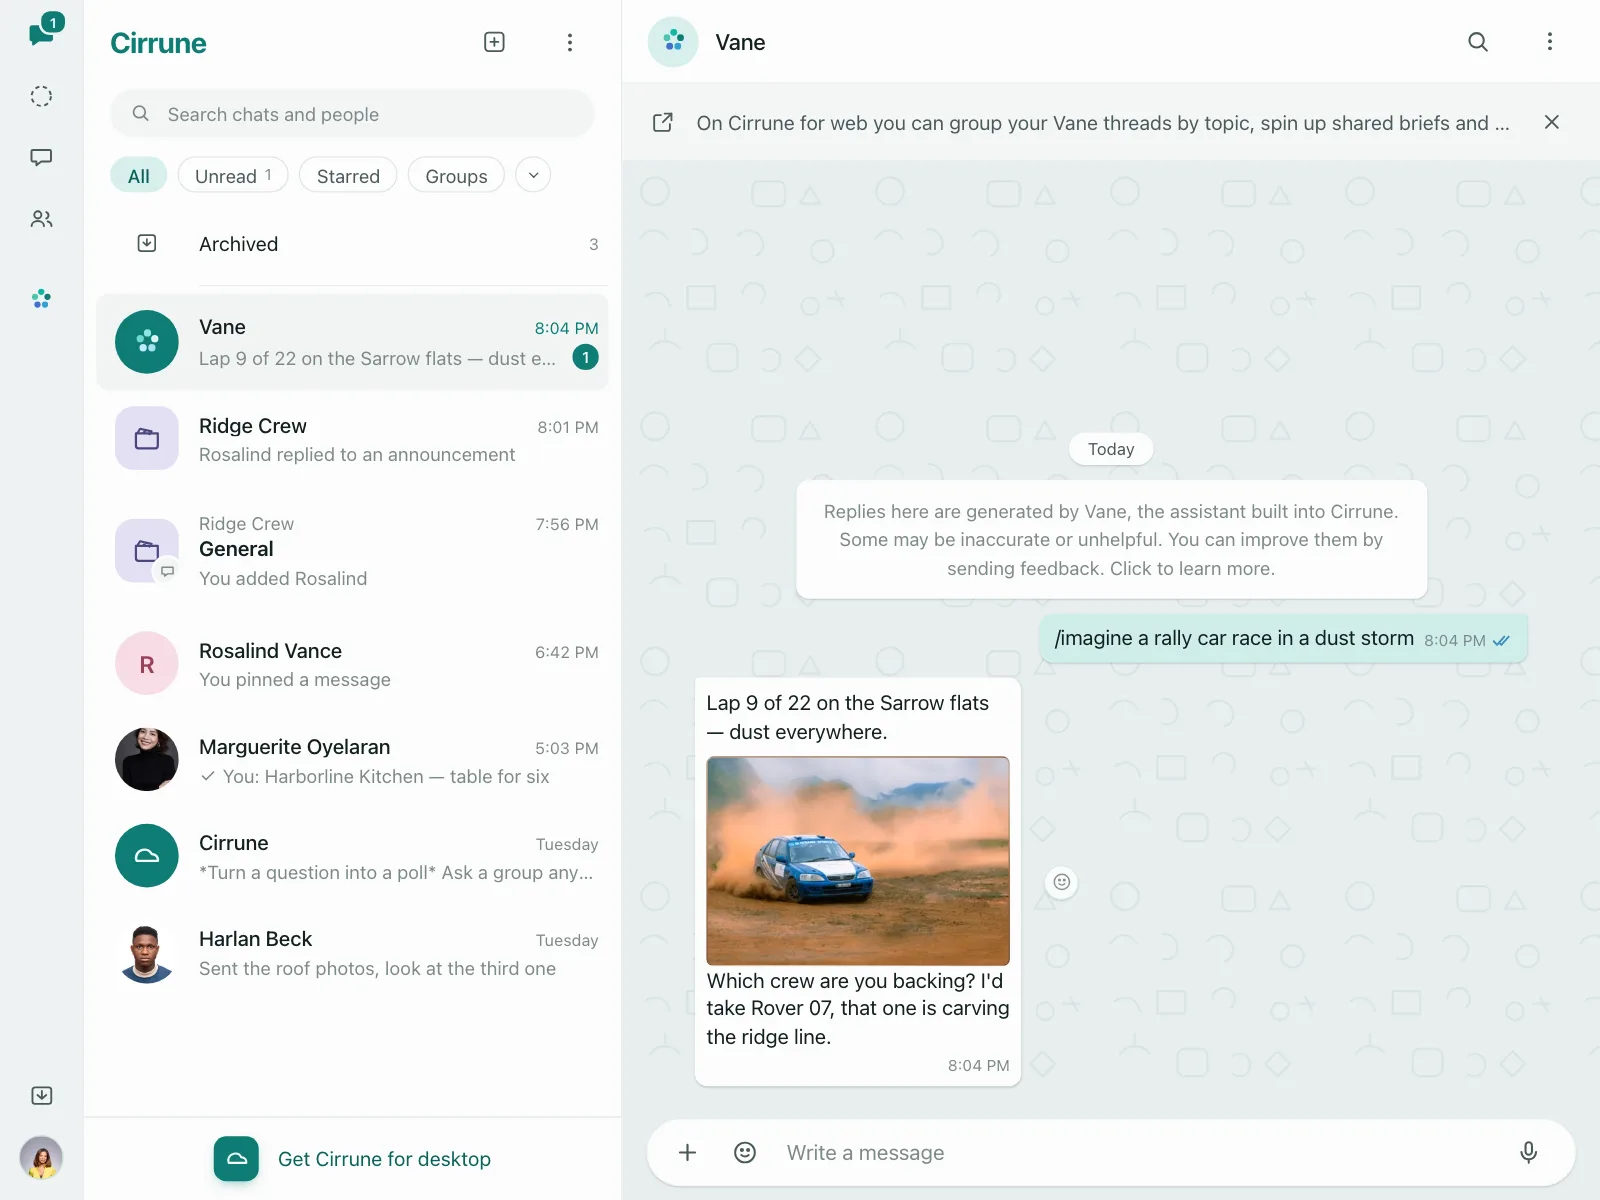Click the Vane chat avatar in list
This screenshot has height=1200, width=1600.
pyautogui.click(x=147, y=342)
